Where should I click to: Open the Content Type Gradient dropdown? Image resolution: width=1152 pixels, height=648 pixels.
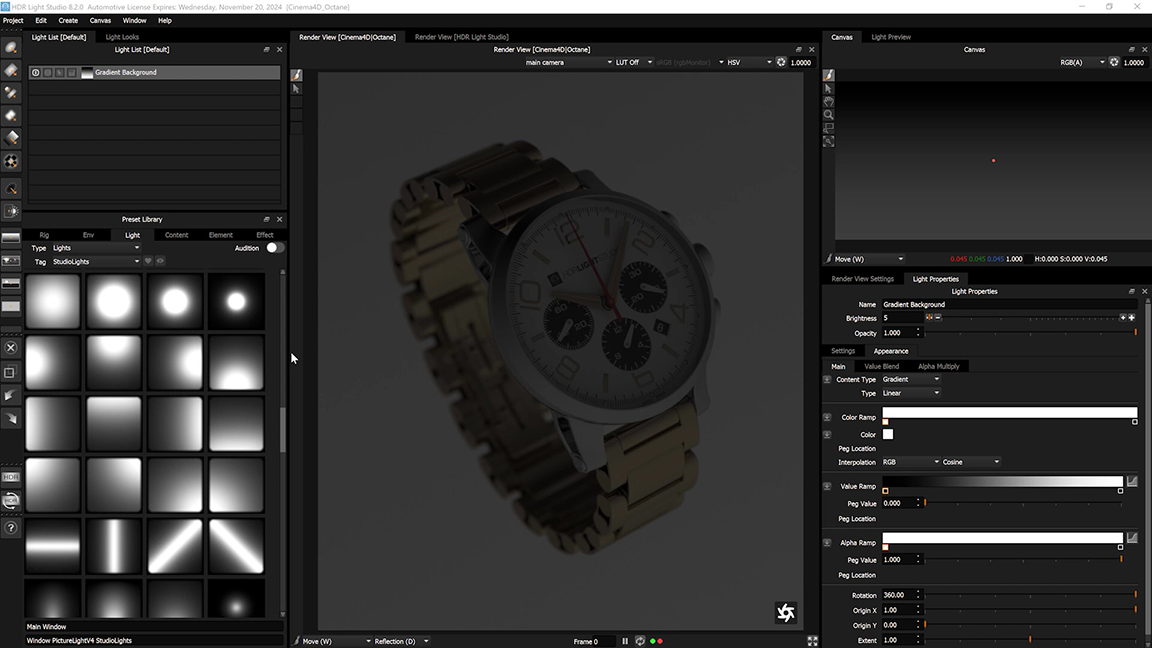[910, 380]
